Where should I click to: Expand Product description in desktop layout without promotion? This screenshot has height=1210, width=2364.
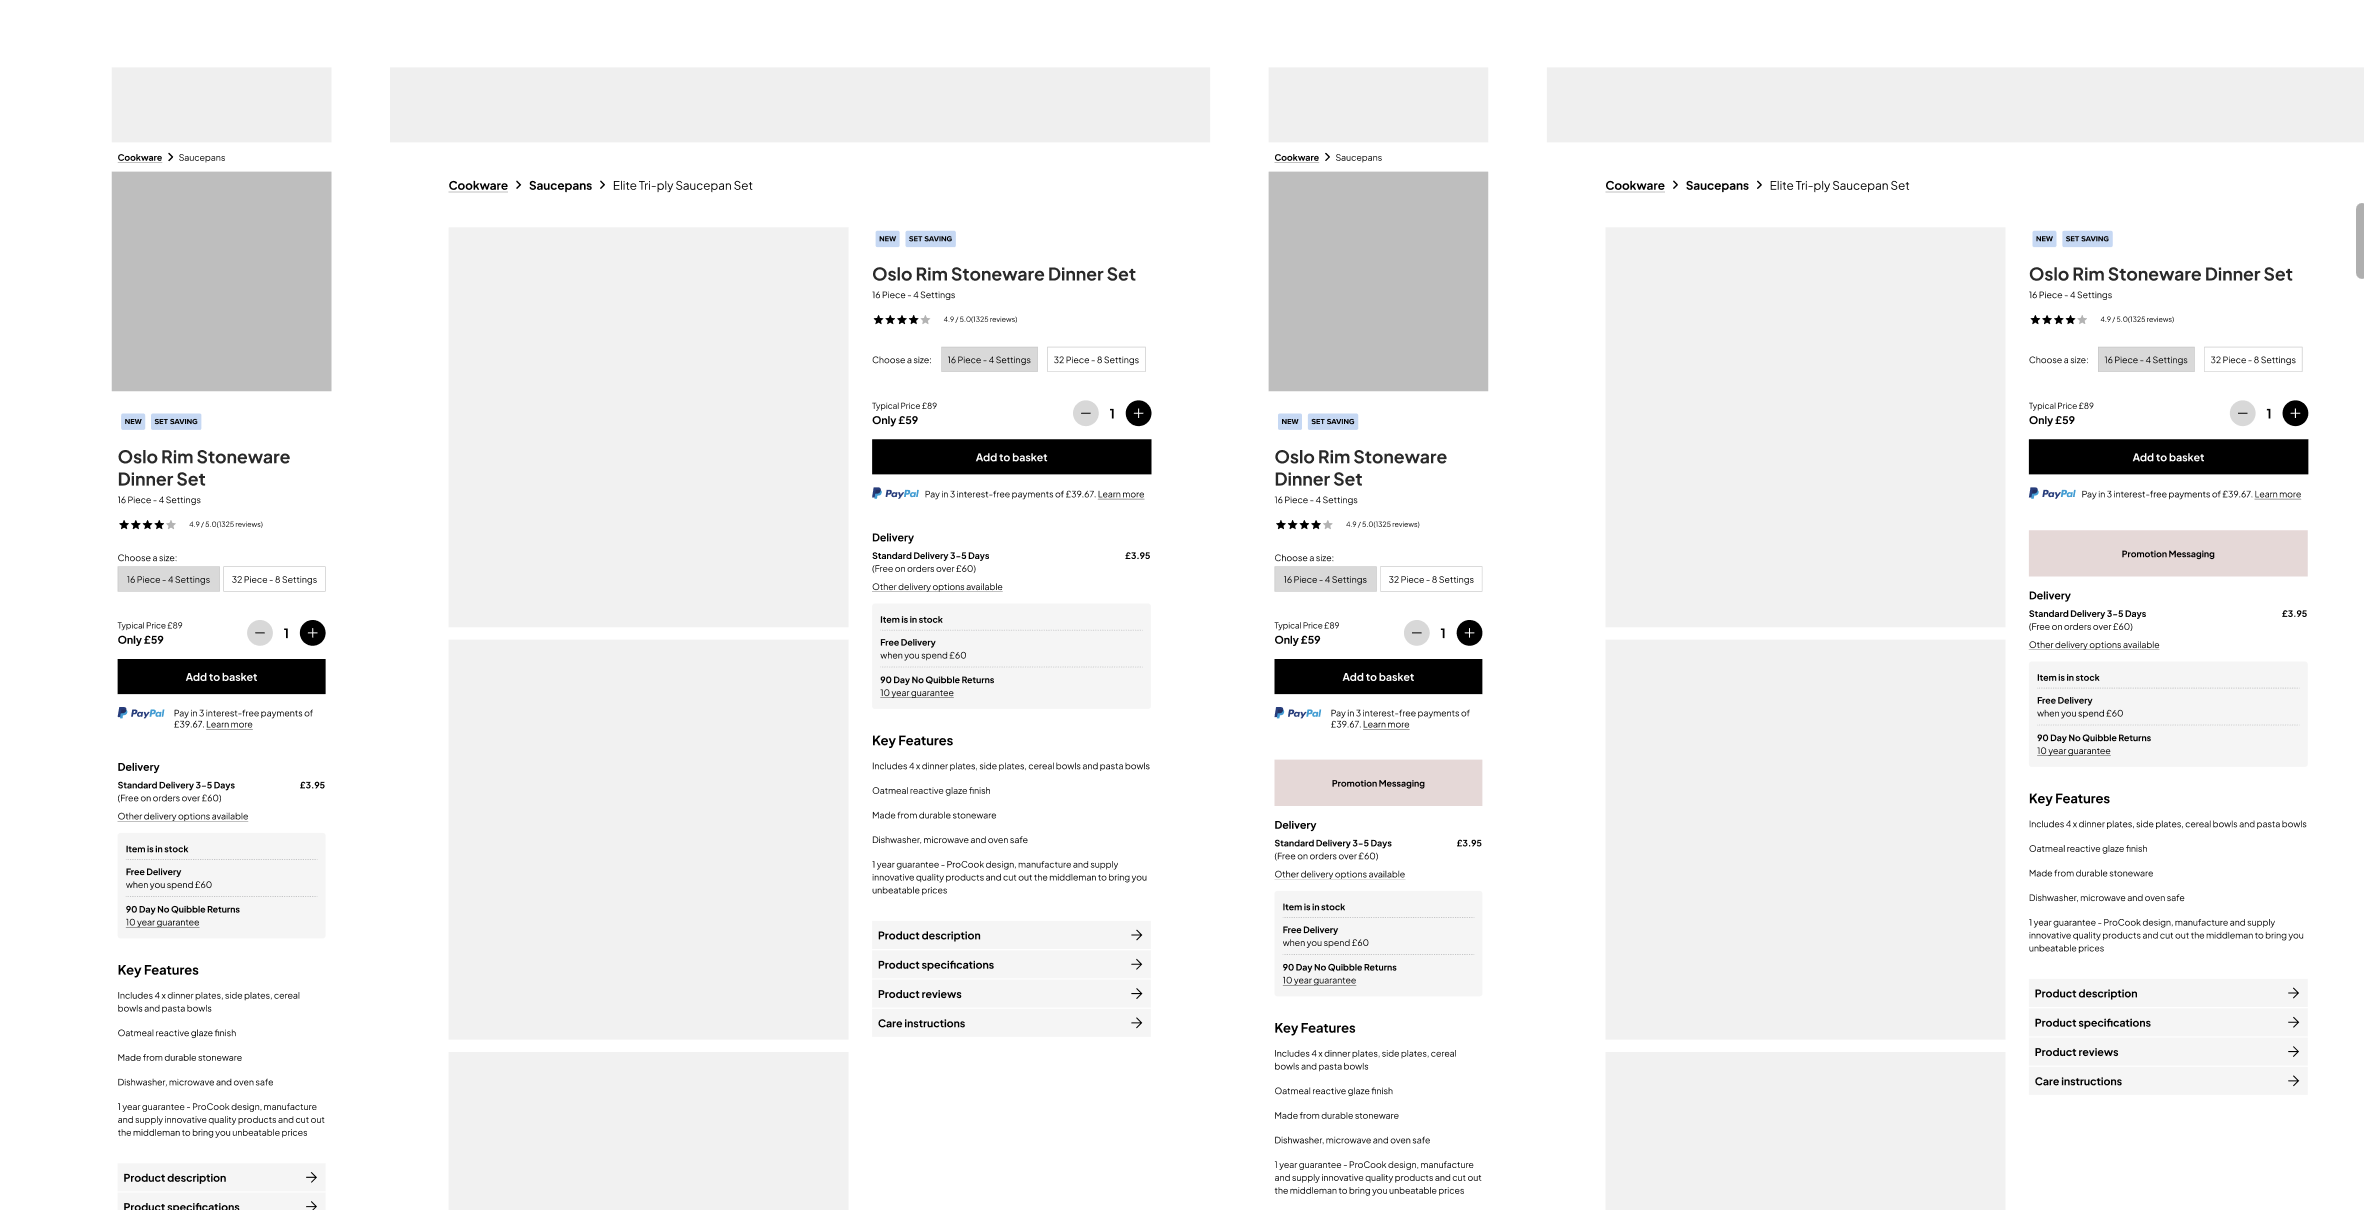[x=1011, y=936]
